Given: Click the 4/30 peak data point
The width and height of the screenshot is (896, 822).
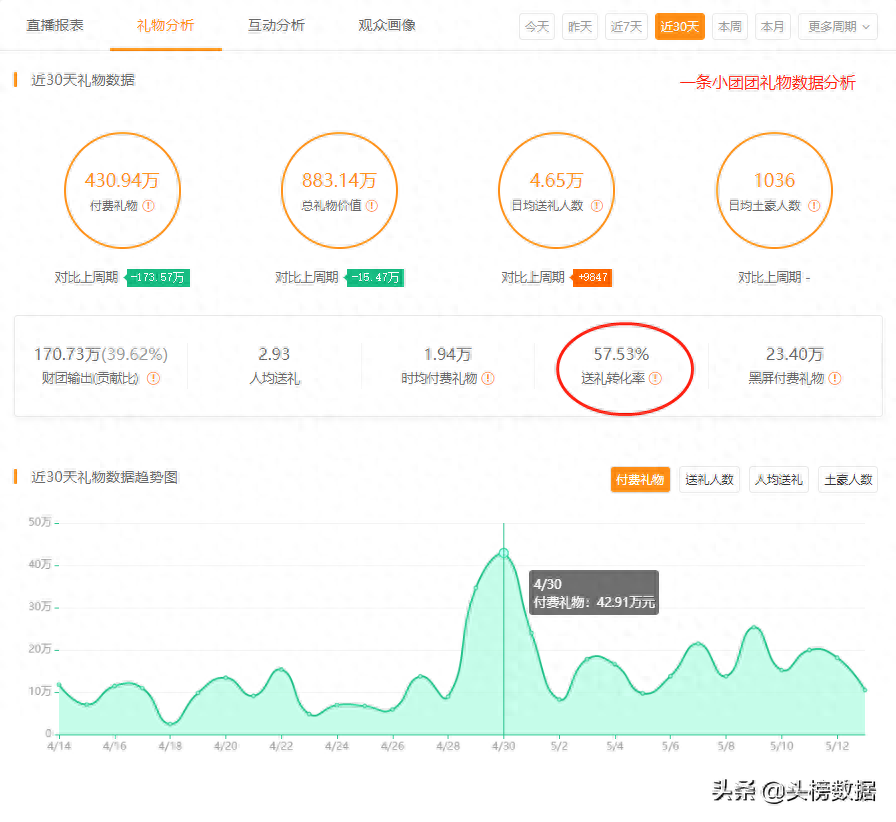Looking at the screenshot, I should coord(503,553).
